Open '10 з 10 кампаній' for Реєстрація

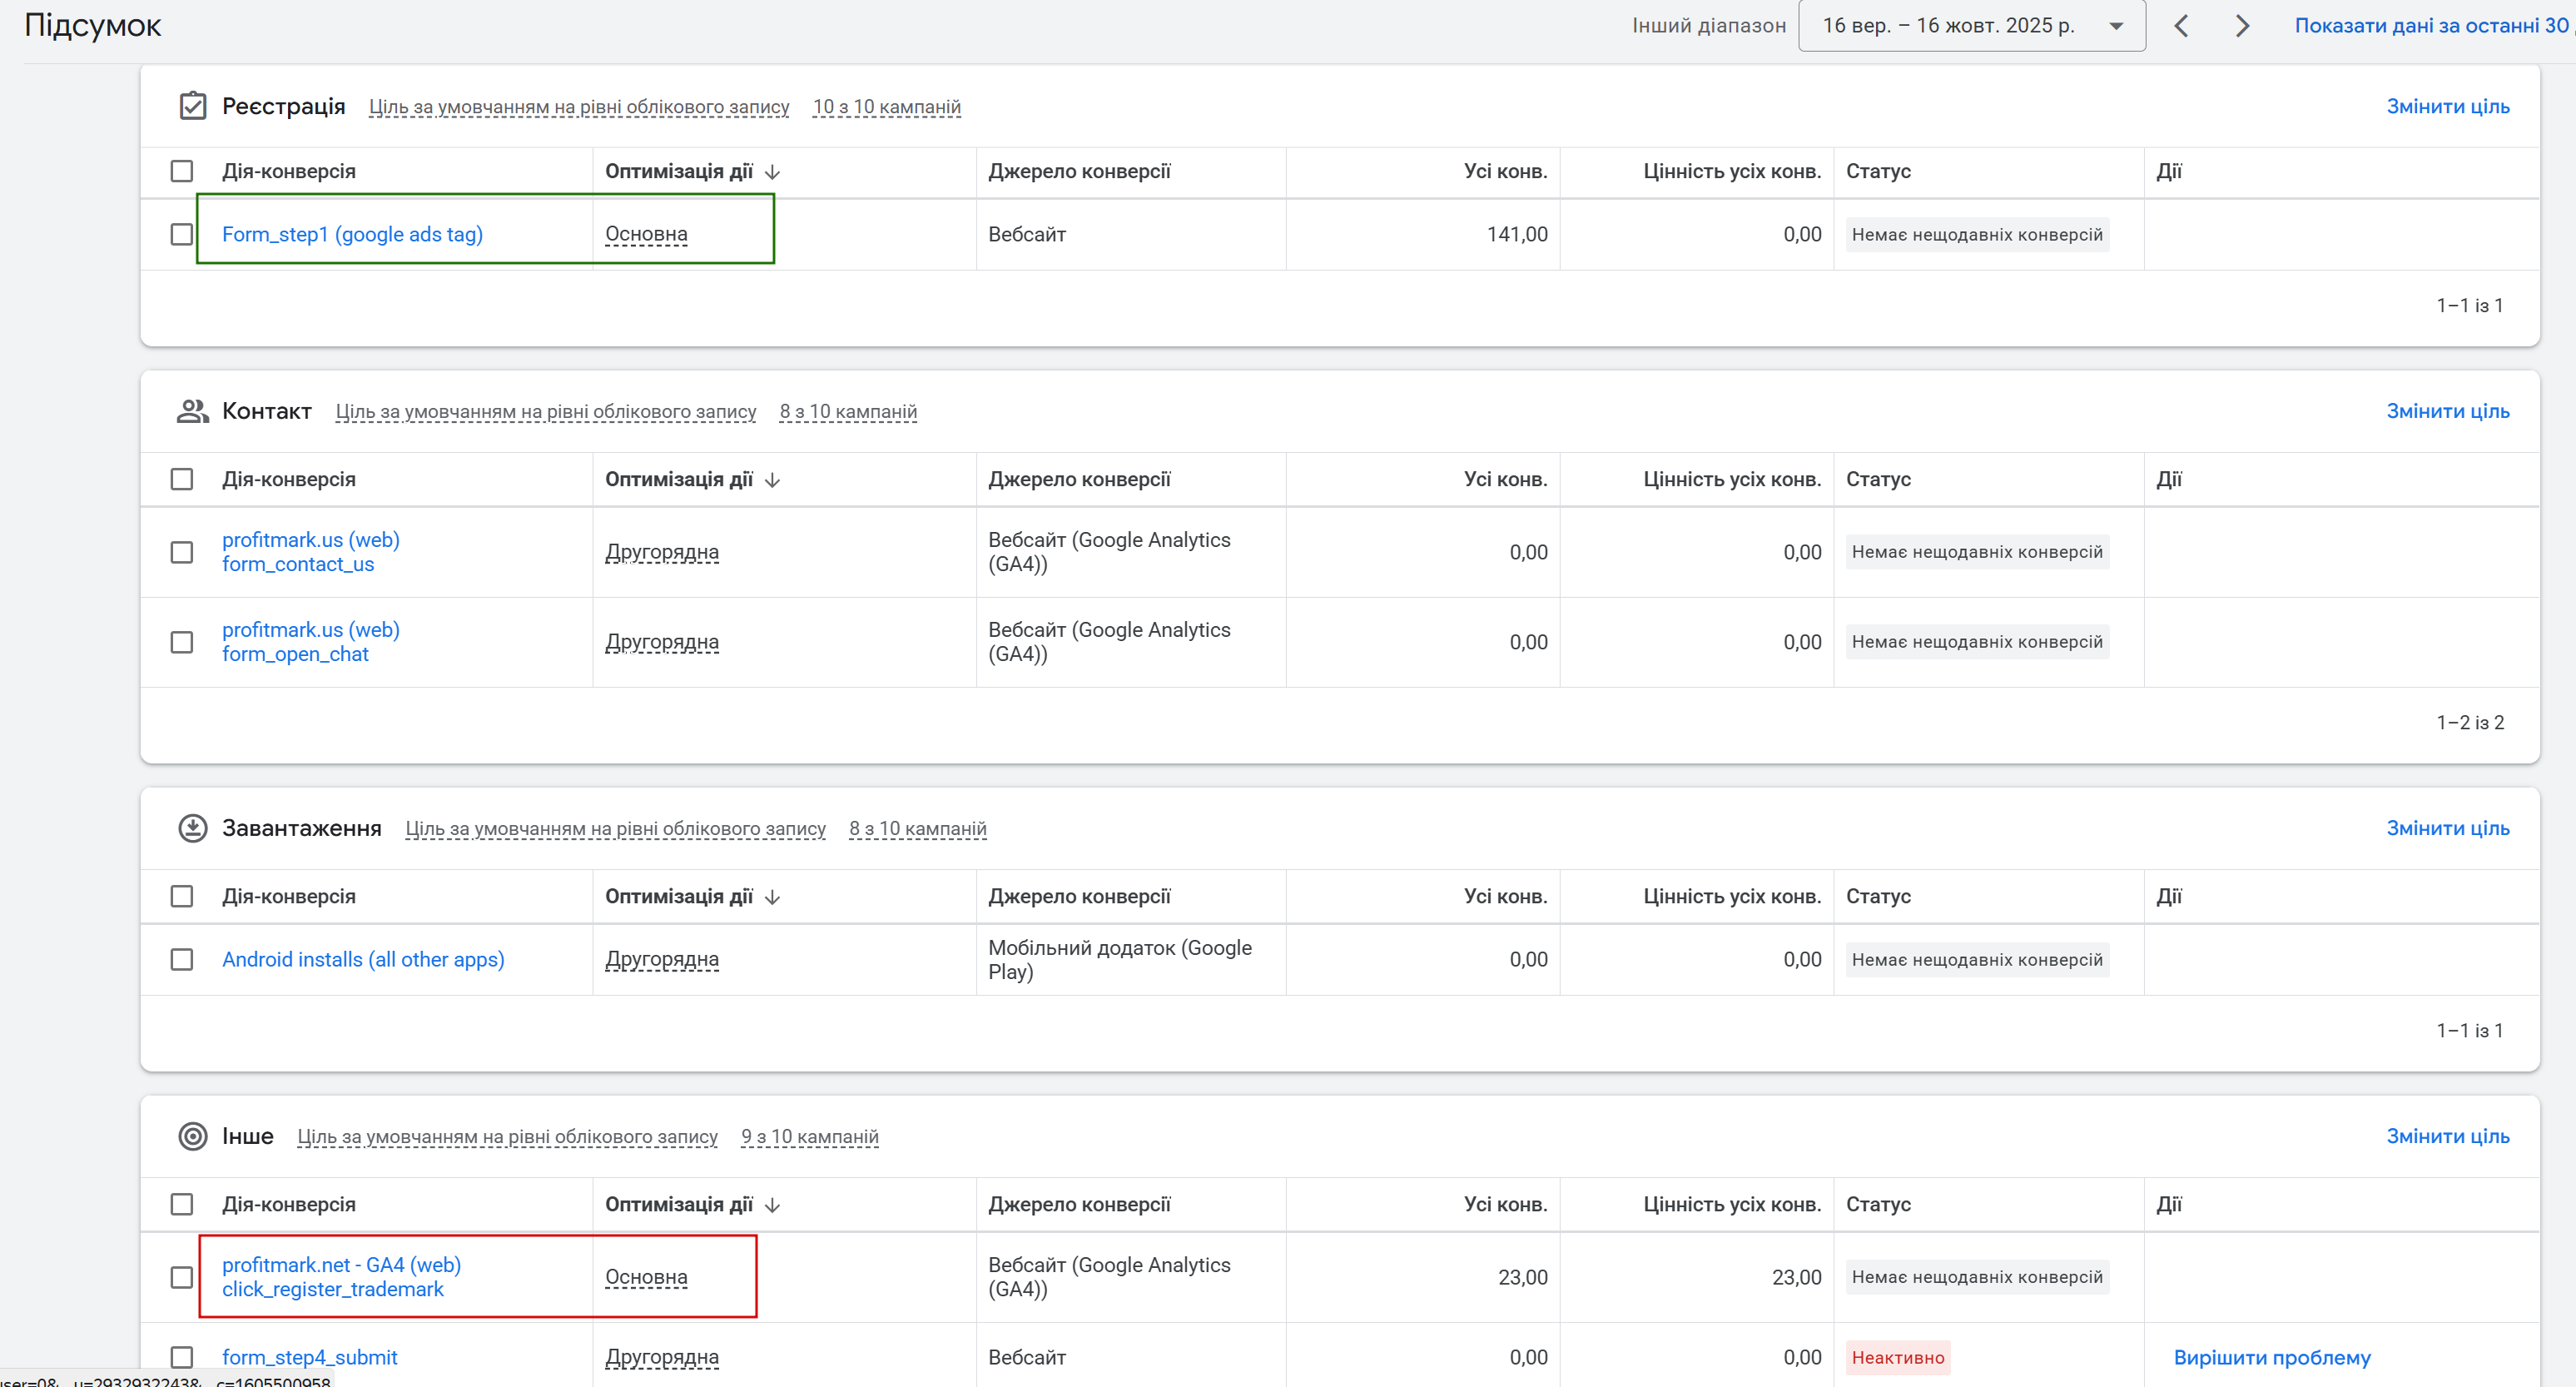click(886, 107)
